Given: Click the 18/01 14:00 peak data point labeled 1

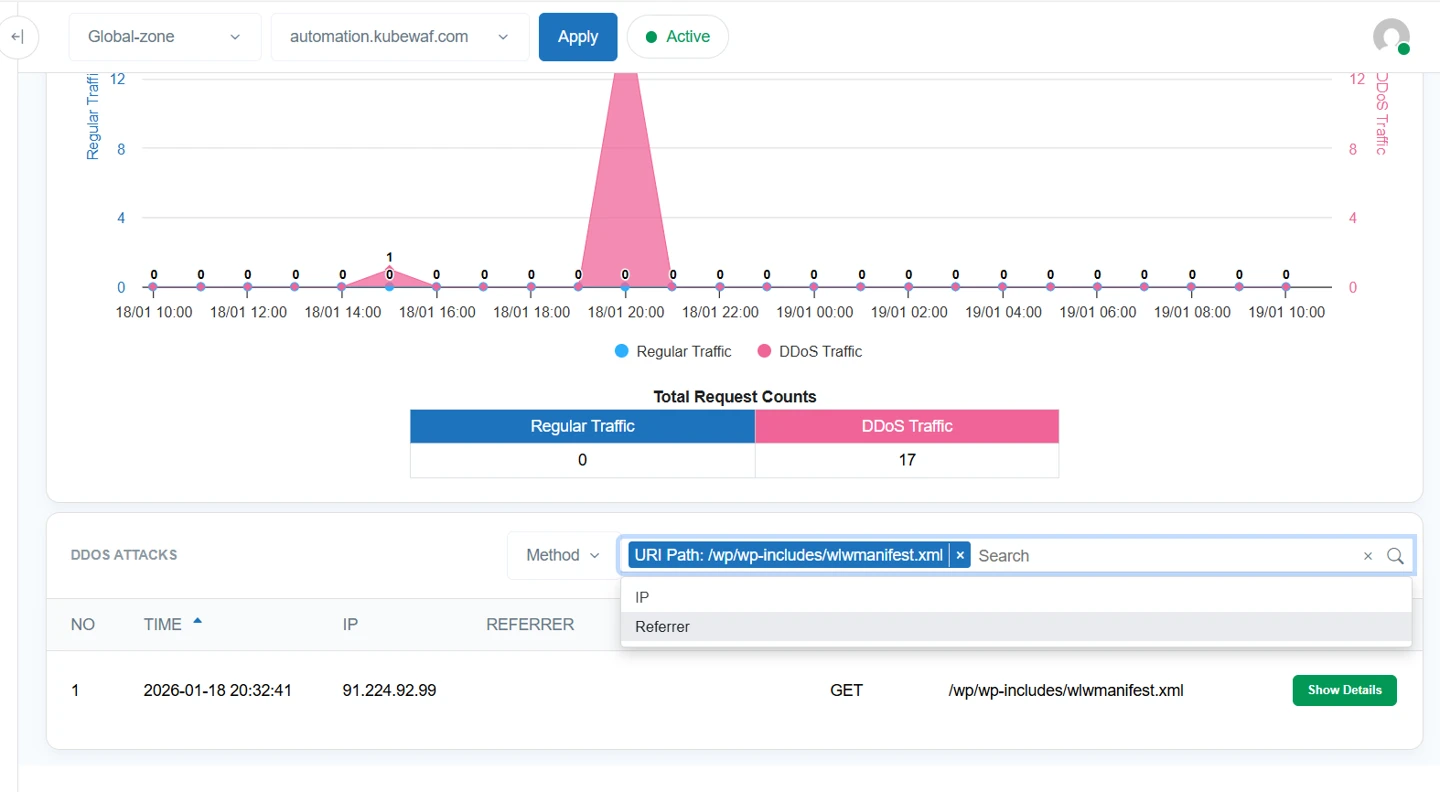Looking at the screenshot, I should [389, 270].
